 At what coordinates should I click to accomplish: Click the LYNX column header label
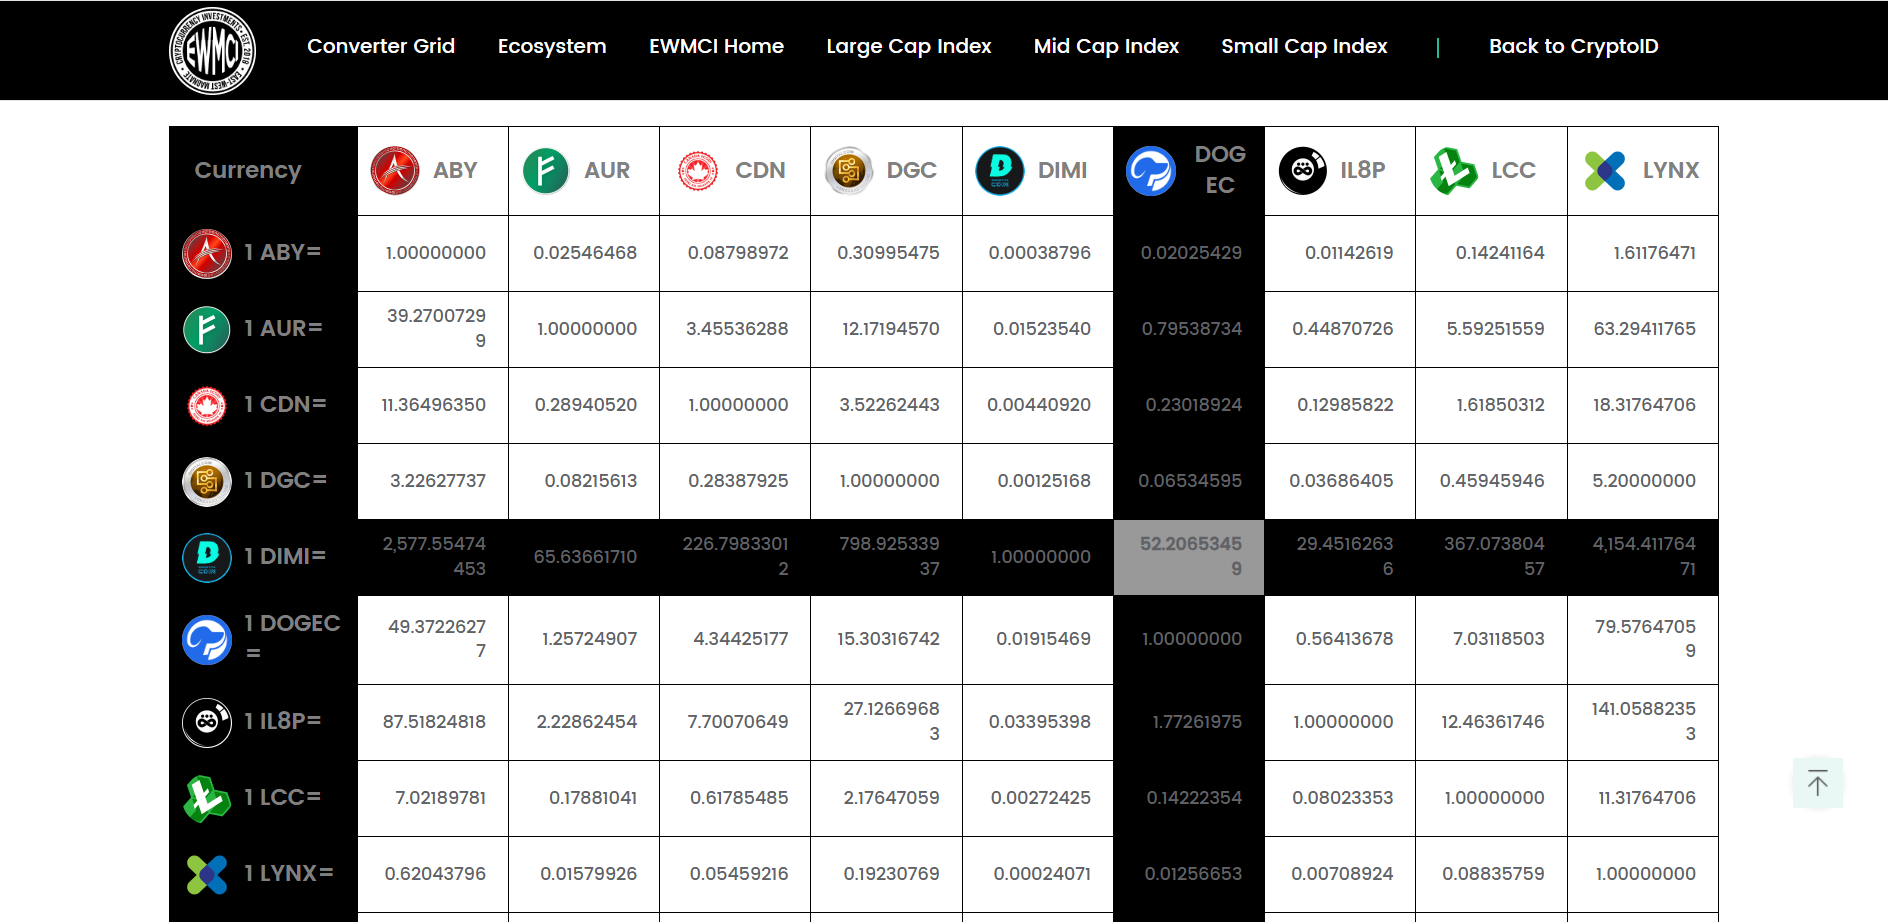tap(1671, 170)
